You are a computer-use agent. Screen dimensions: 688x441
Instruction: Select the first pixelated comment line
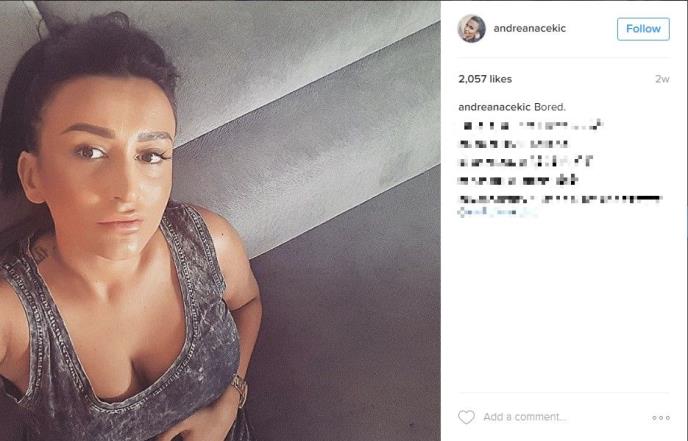pyautogui.click(x=533, y=125)
